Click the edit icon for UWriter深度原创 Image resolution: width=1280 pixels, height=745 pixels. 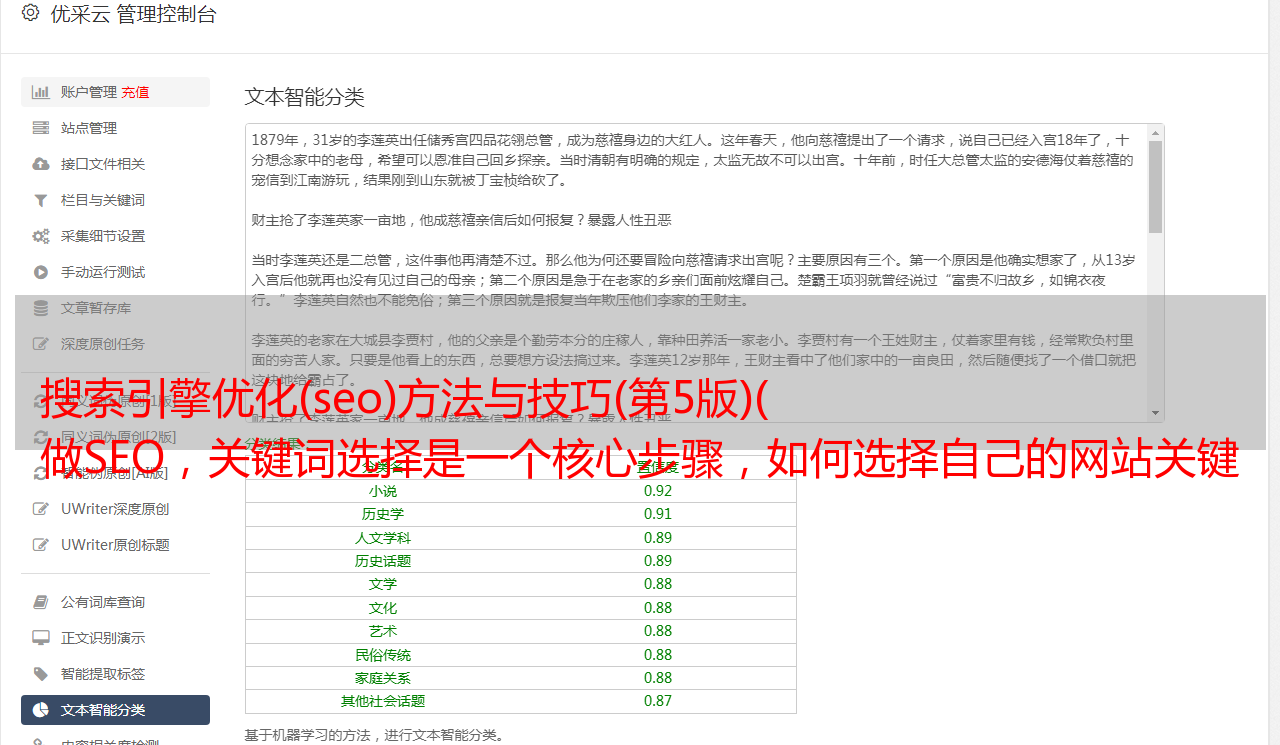pos(41,509)
